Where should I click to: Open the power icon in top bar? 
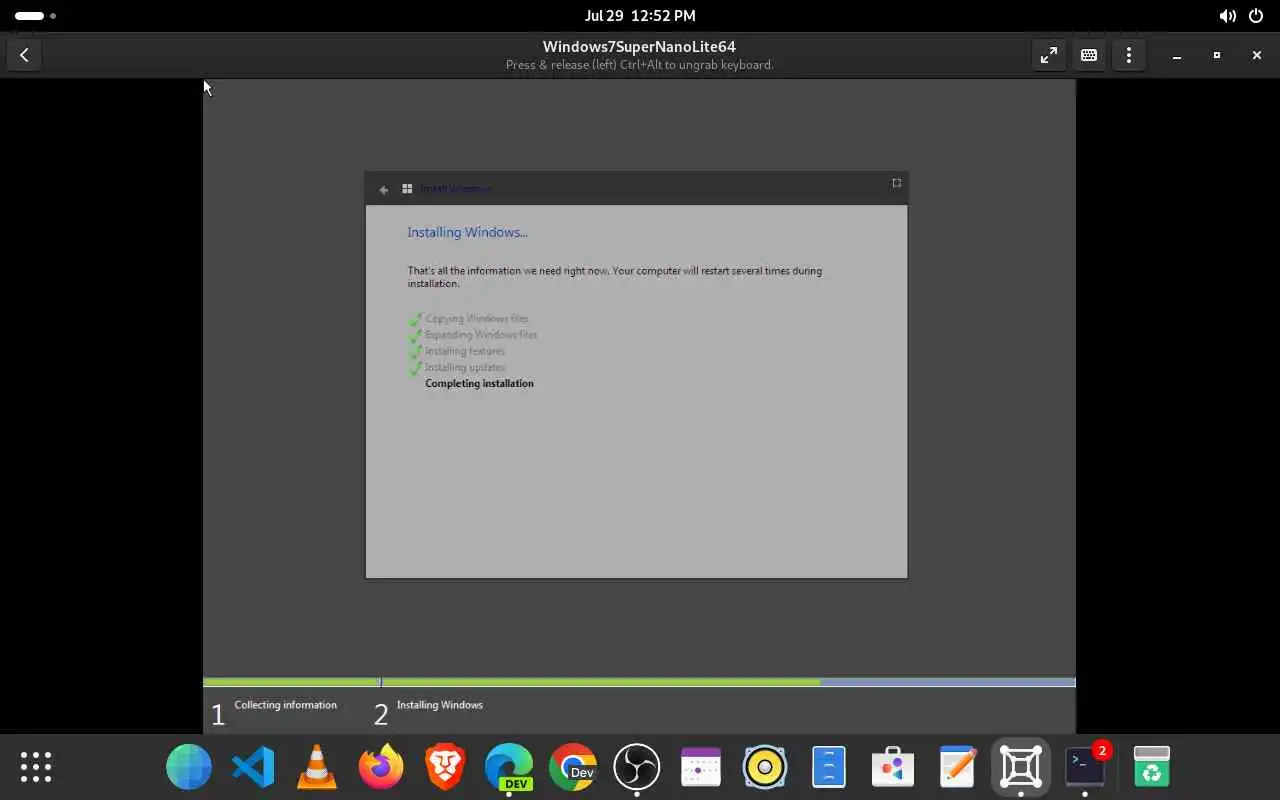click(1256, 16)
